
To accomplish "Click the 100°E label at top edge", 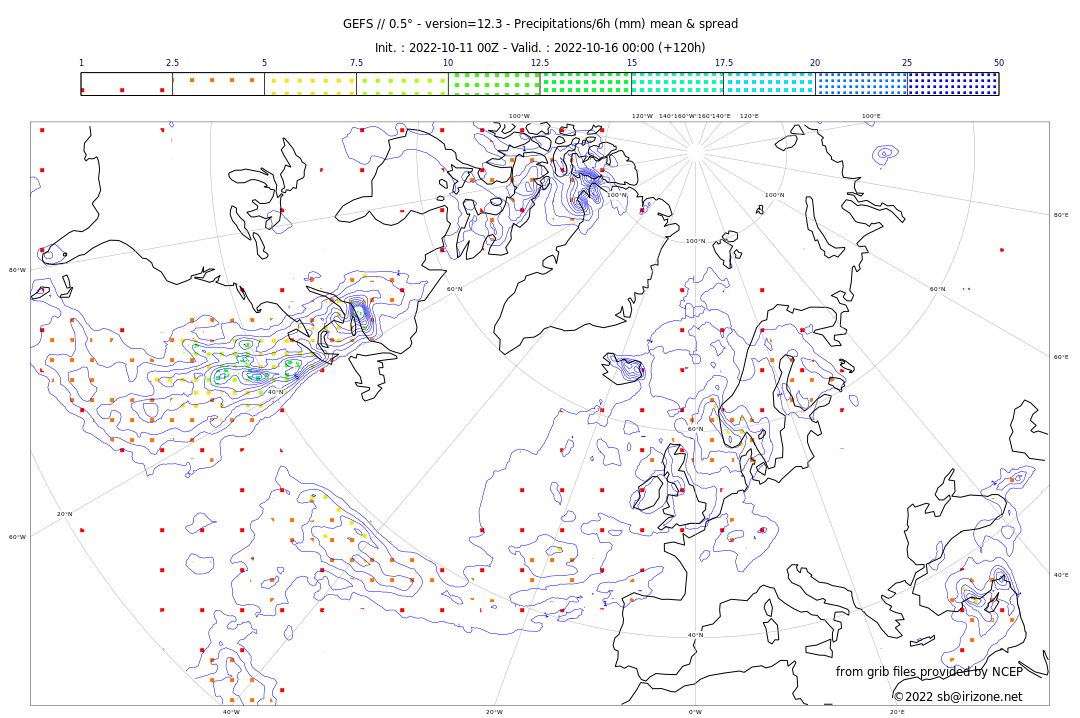I will coord(871,116).
